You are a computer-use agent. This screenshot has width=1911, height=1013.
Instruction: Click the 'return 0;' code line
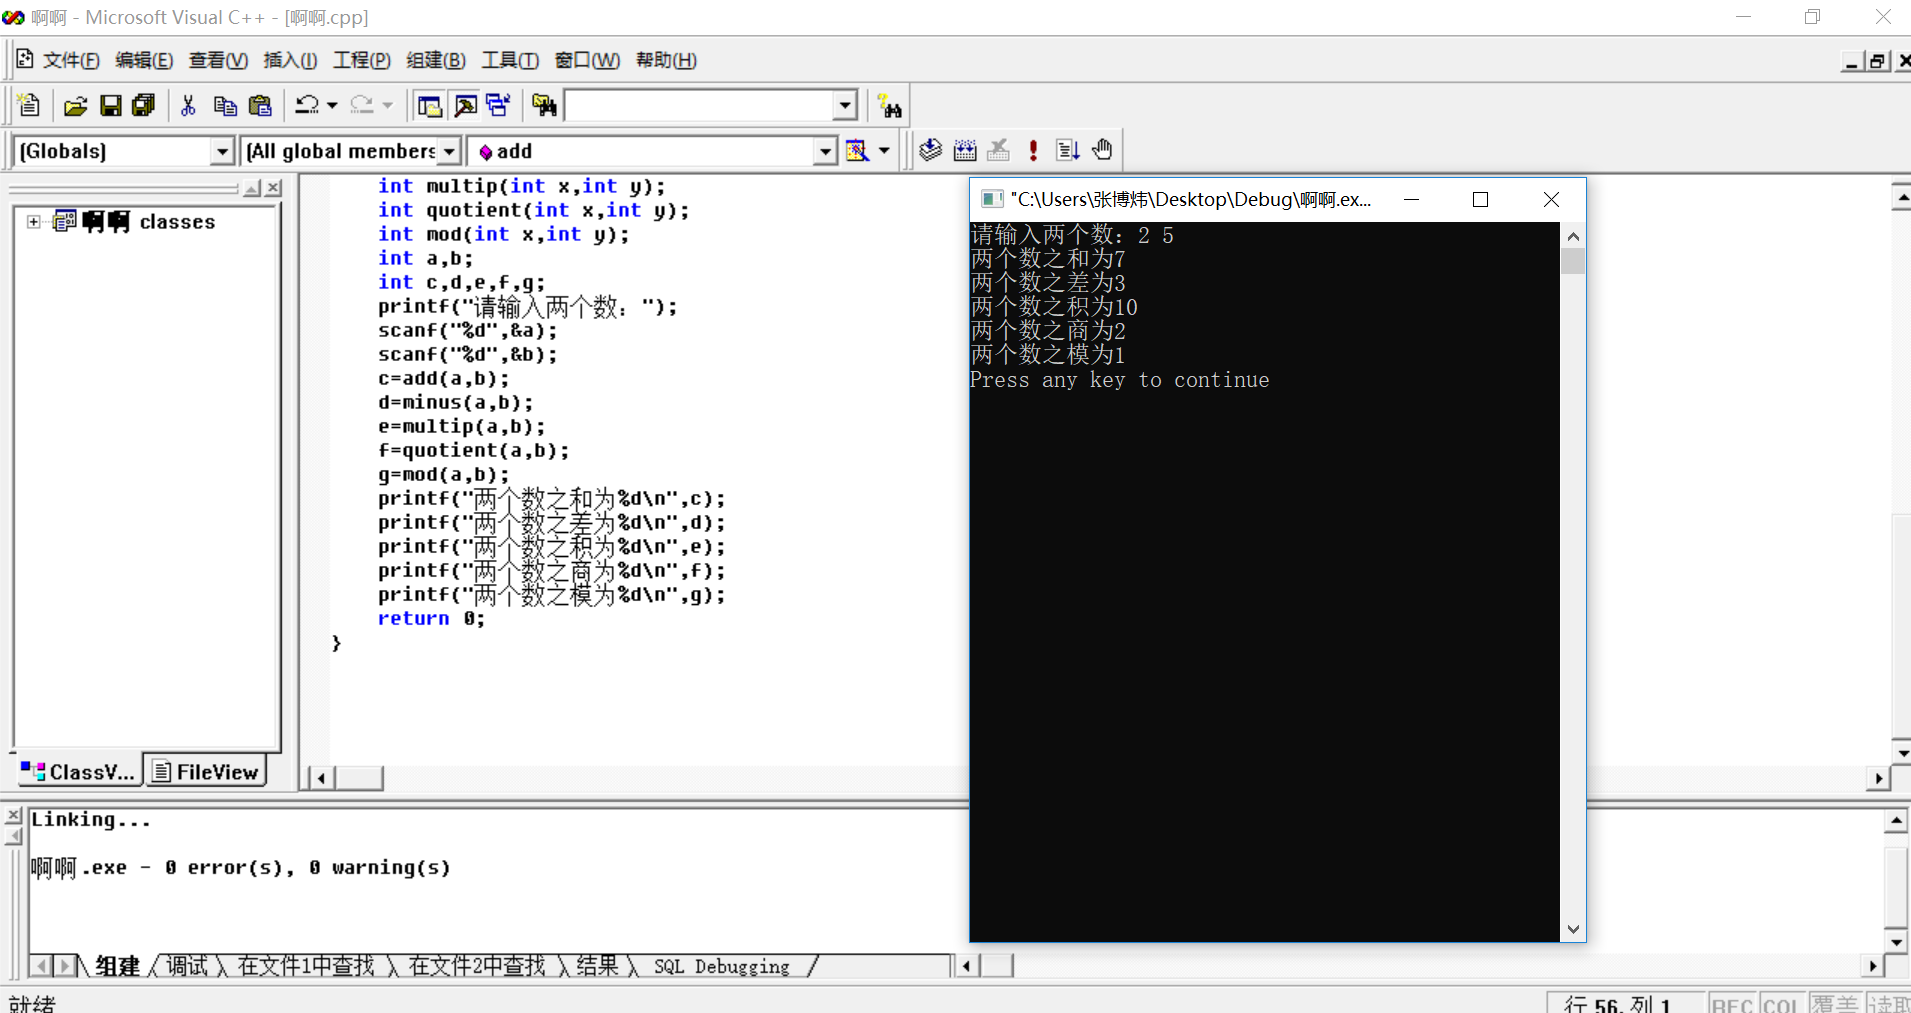[x=431, y=619]
